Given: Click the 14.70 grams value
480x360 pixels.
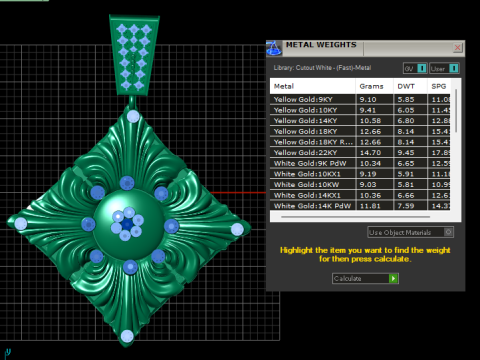Looking at the screenshot, I should pos(370,153).
